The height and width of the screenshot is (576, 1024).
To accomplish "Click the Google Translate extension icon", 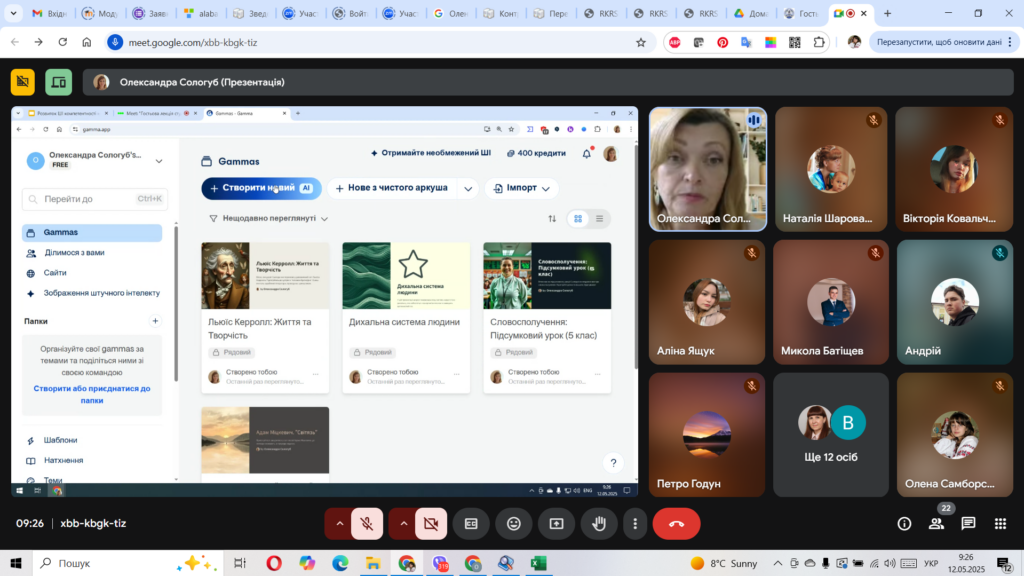I will (746, 42).
